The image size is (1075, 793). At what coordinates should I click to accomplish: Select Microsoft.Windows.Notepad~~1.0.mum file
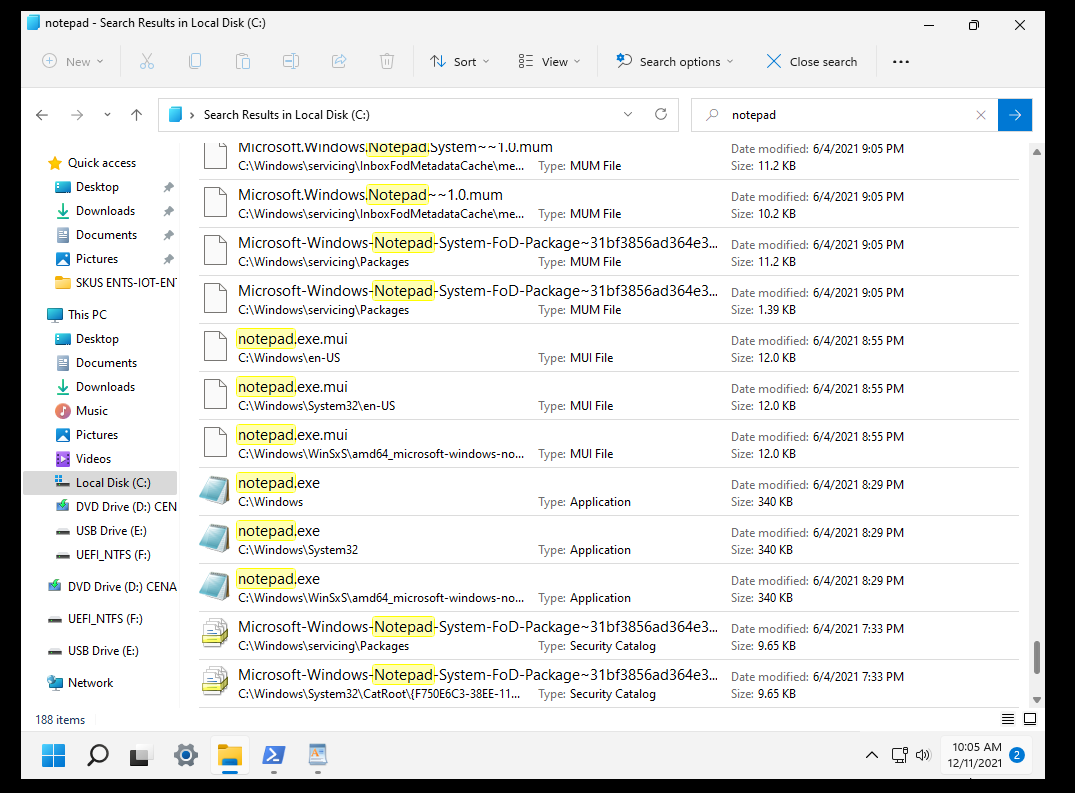[609, 204]
